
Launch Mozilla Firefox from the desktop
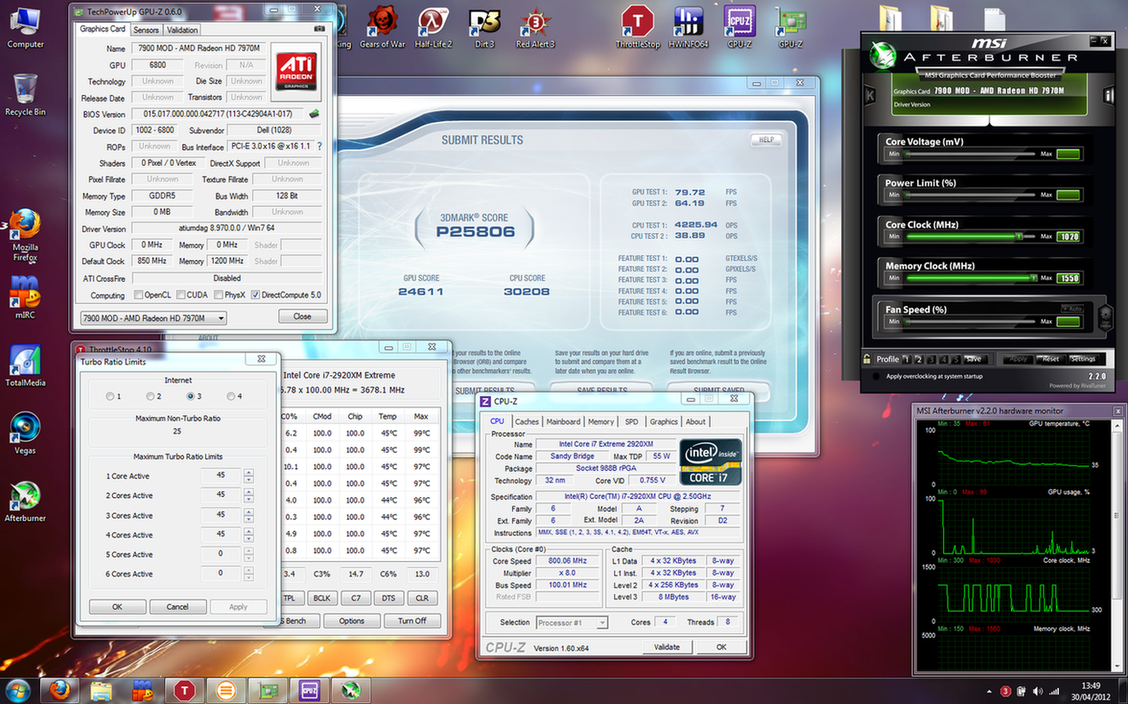[25, 234]
